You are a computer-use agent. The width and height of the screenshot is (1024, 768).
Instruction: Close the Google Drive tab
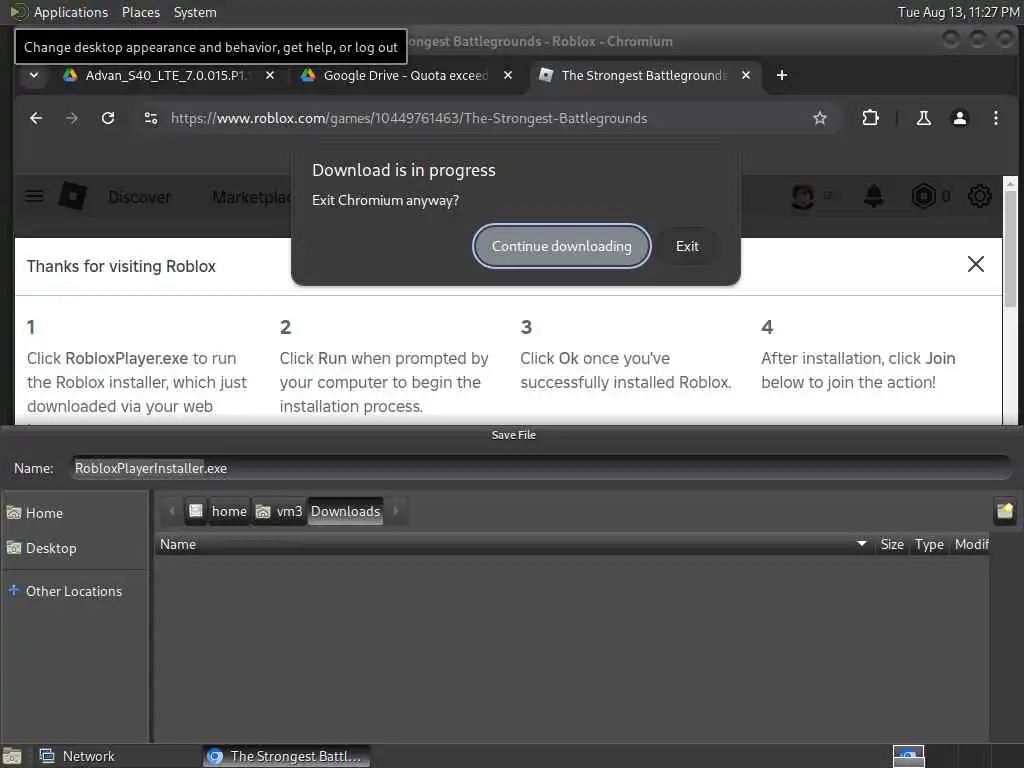(x=507, y=75)
